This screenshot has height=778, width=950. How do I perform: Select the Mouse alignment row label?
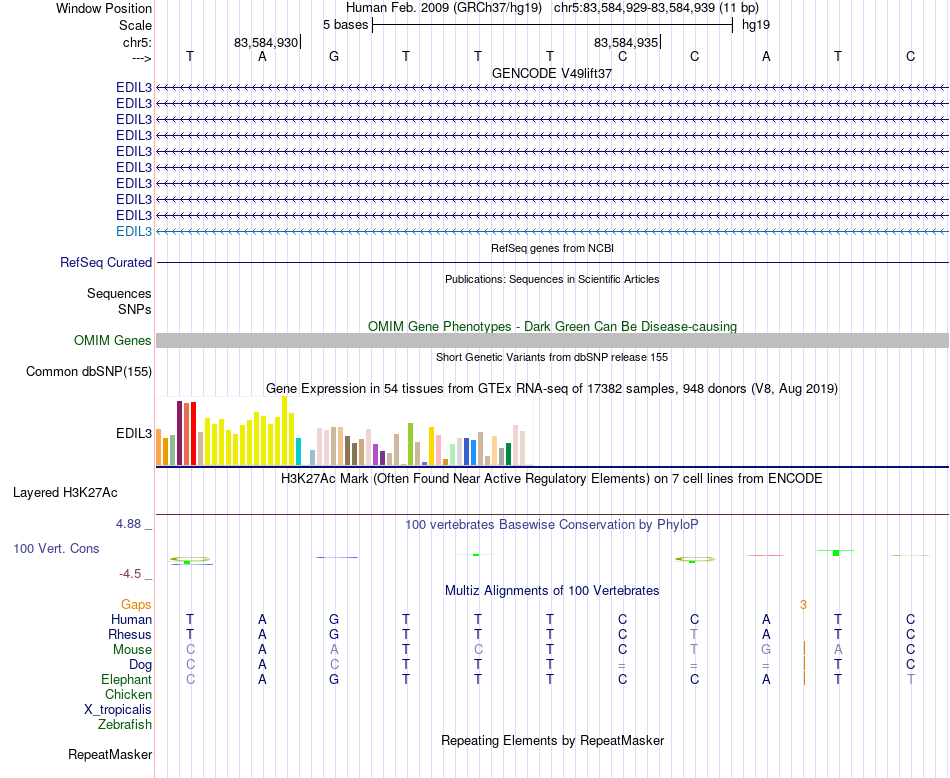132,650
